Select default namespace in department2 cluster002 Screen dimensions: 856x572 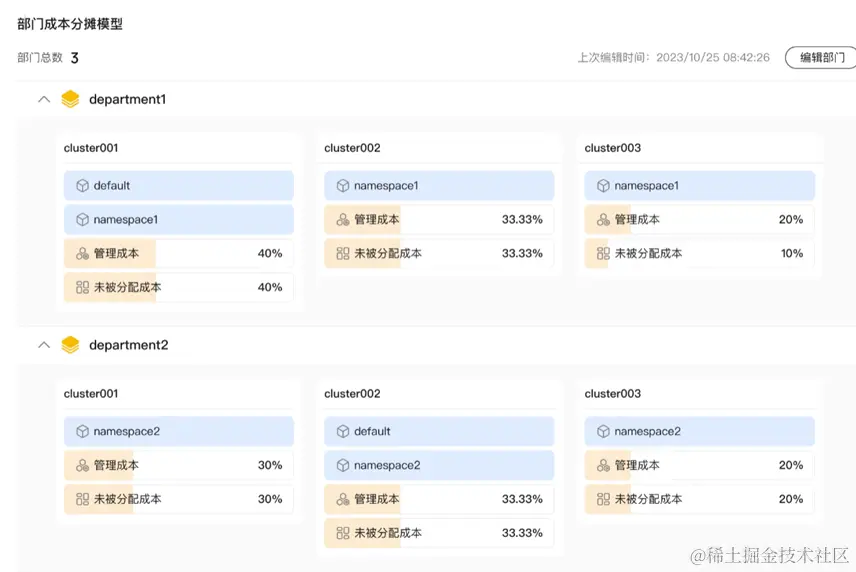[x=439, y=432]
